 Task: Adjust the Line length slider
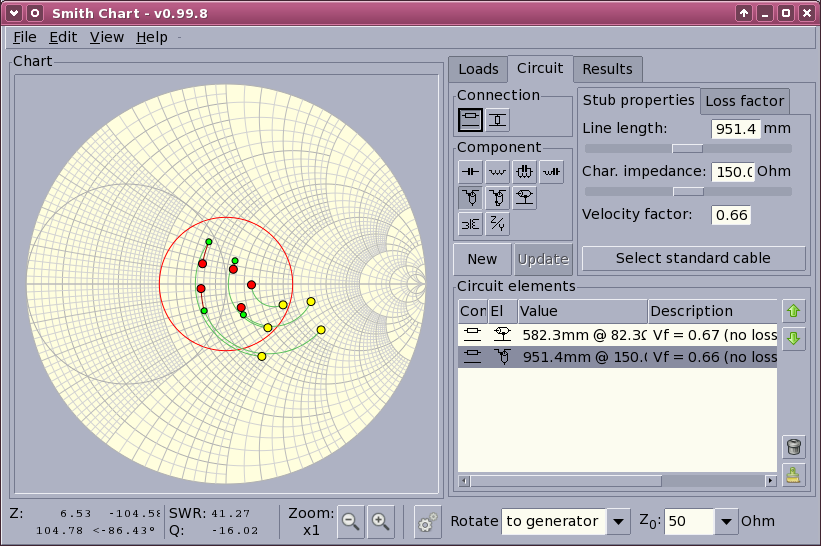point(687,149)
